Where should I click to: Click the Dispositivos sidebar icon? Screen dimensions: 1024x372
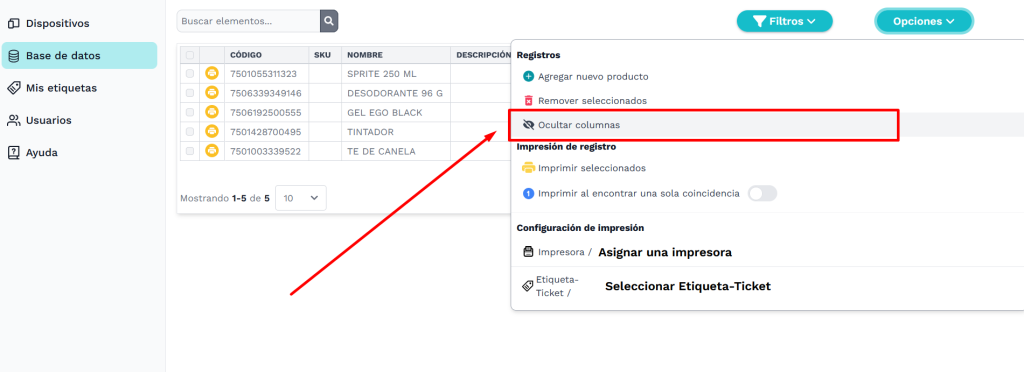point(13,23)
